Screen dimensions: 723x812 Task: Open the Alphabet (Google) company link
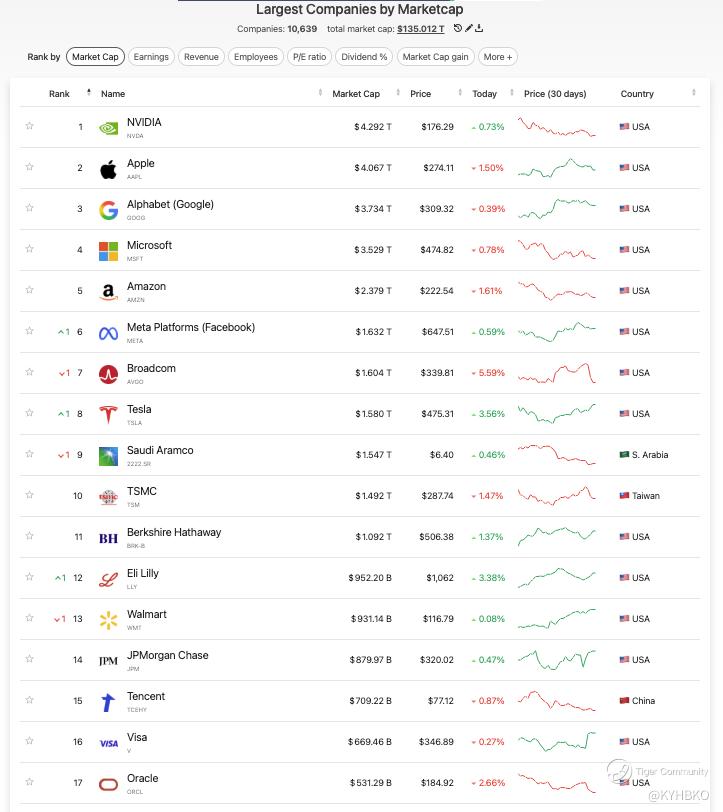pos(170,204)
